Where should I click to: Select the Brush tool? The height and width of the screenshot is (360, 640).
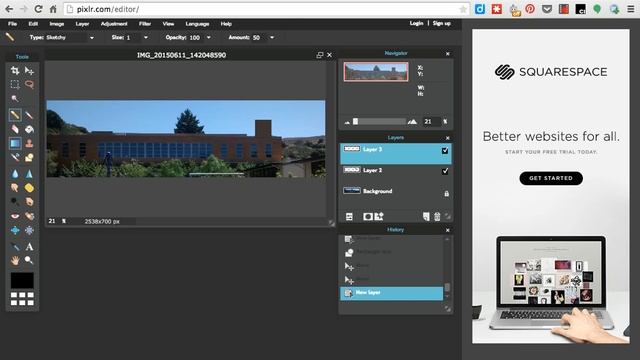tap(29, 115)
